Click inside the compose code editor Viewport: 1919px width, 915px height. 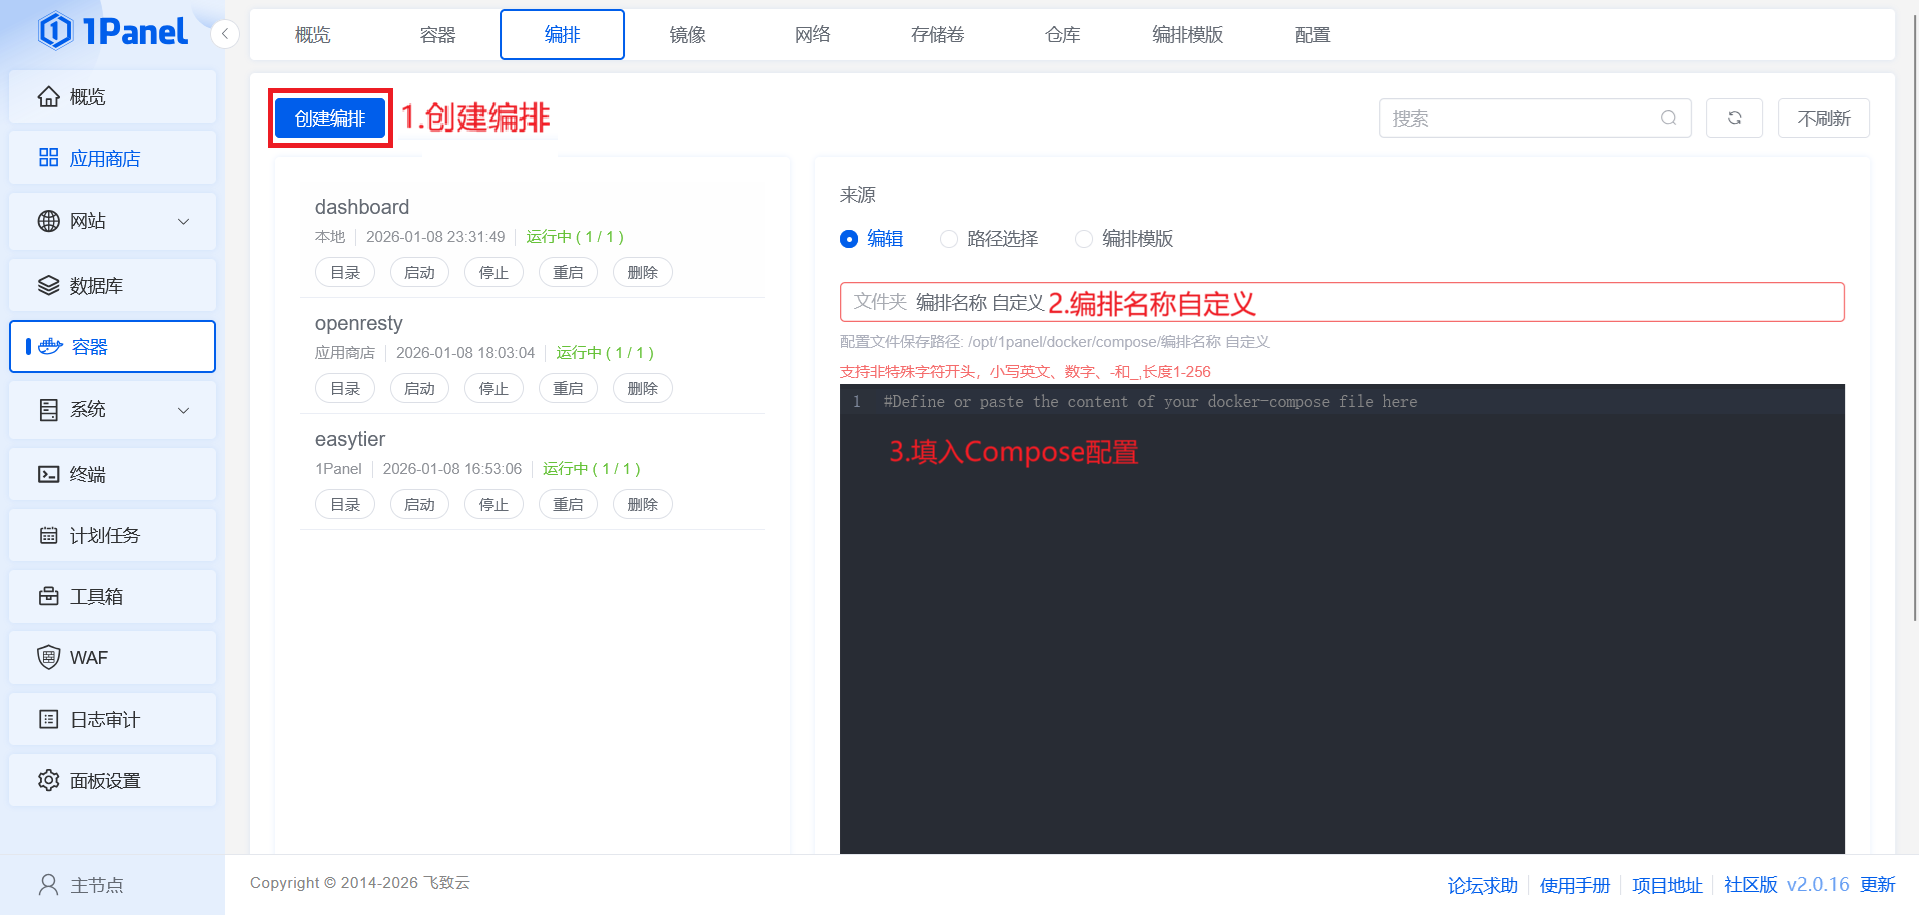pyautogui.click(x=1342, y=619)
